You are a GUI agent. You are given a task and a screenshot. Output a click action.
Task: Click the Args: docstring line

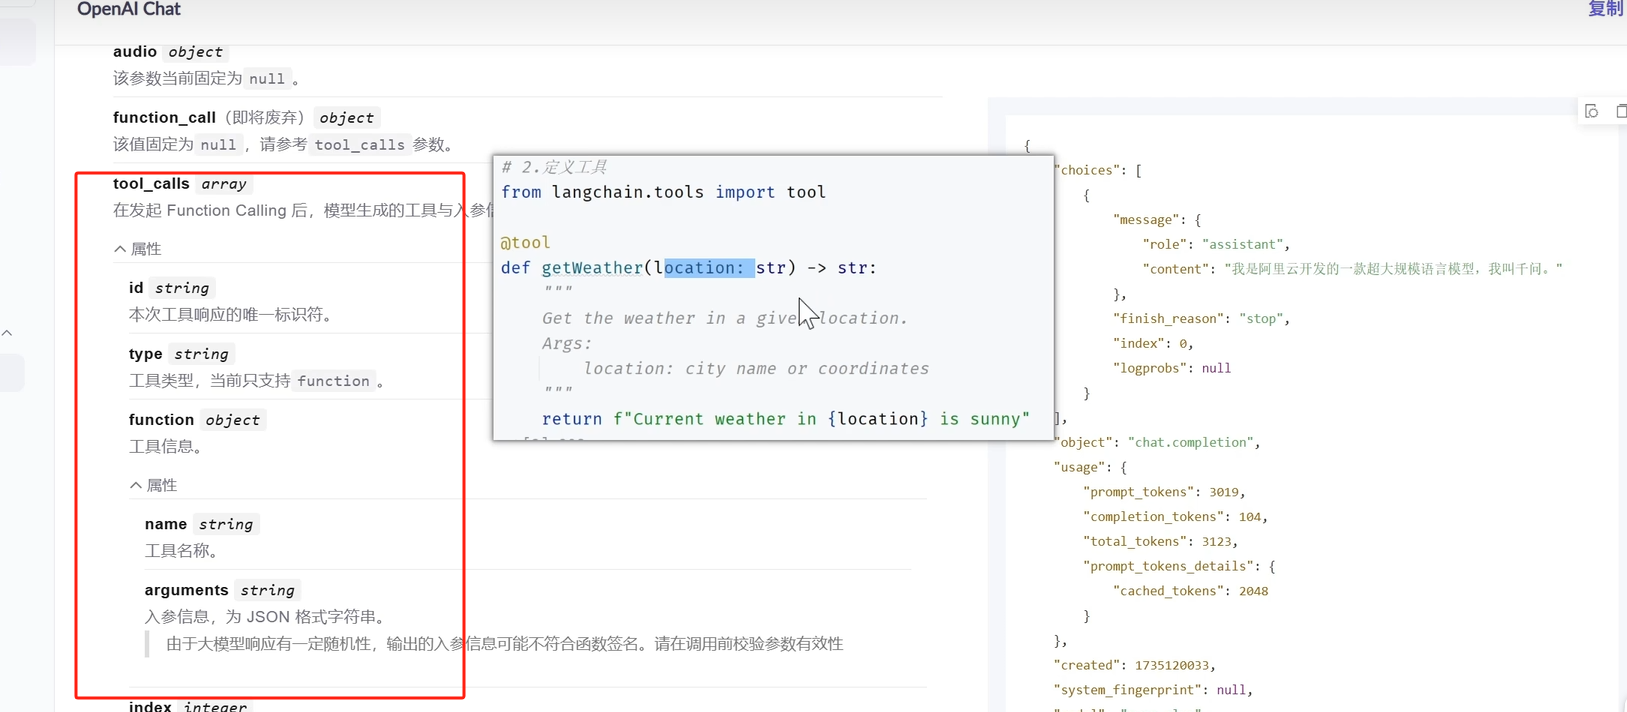pos(567,343)
